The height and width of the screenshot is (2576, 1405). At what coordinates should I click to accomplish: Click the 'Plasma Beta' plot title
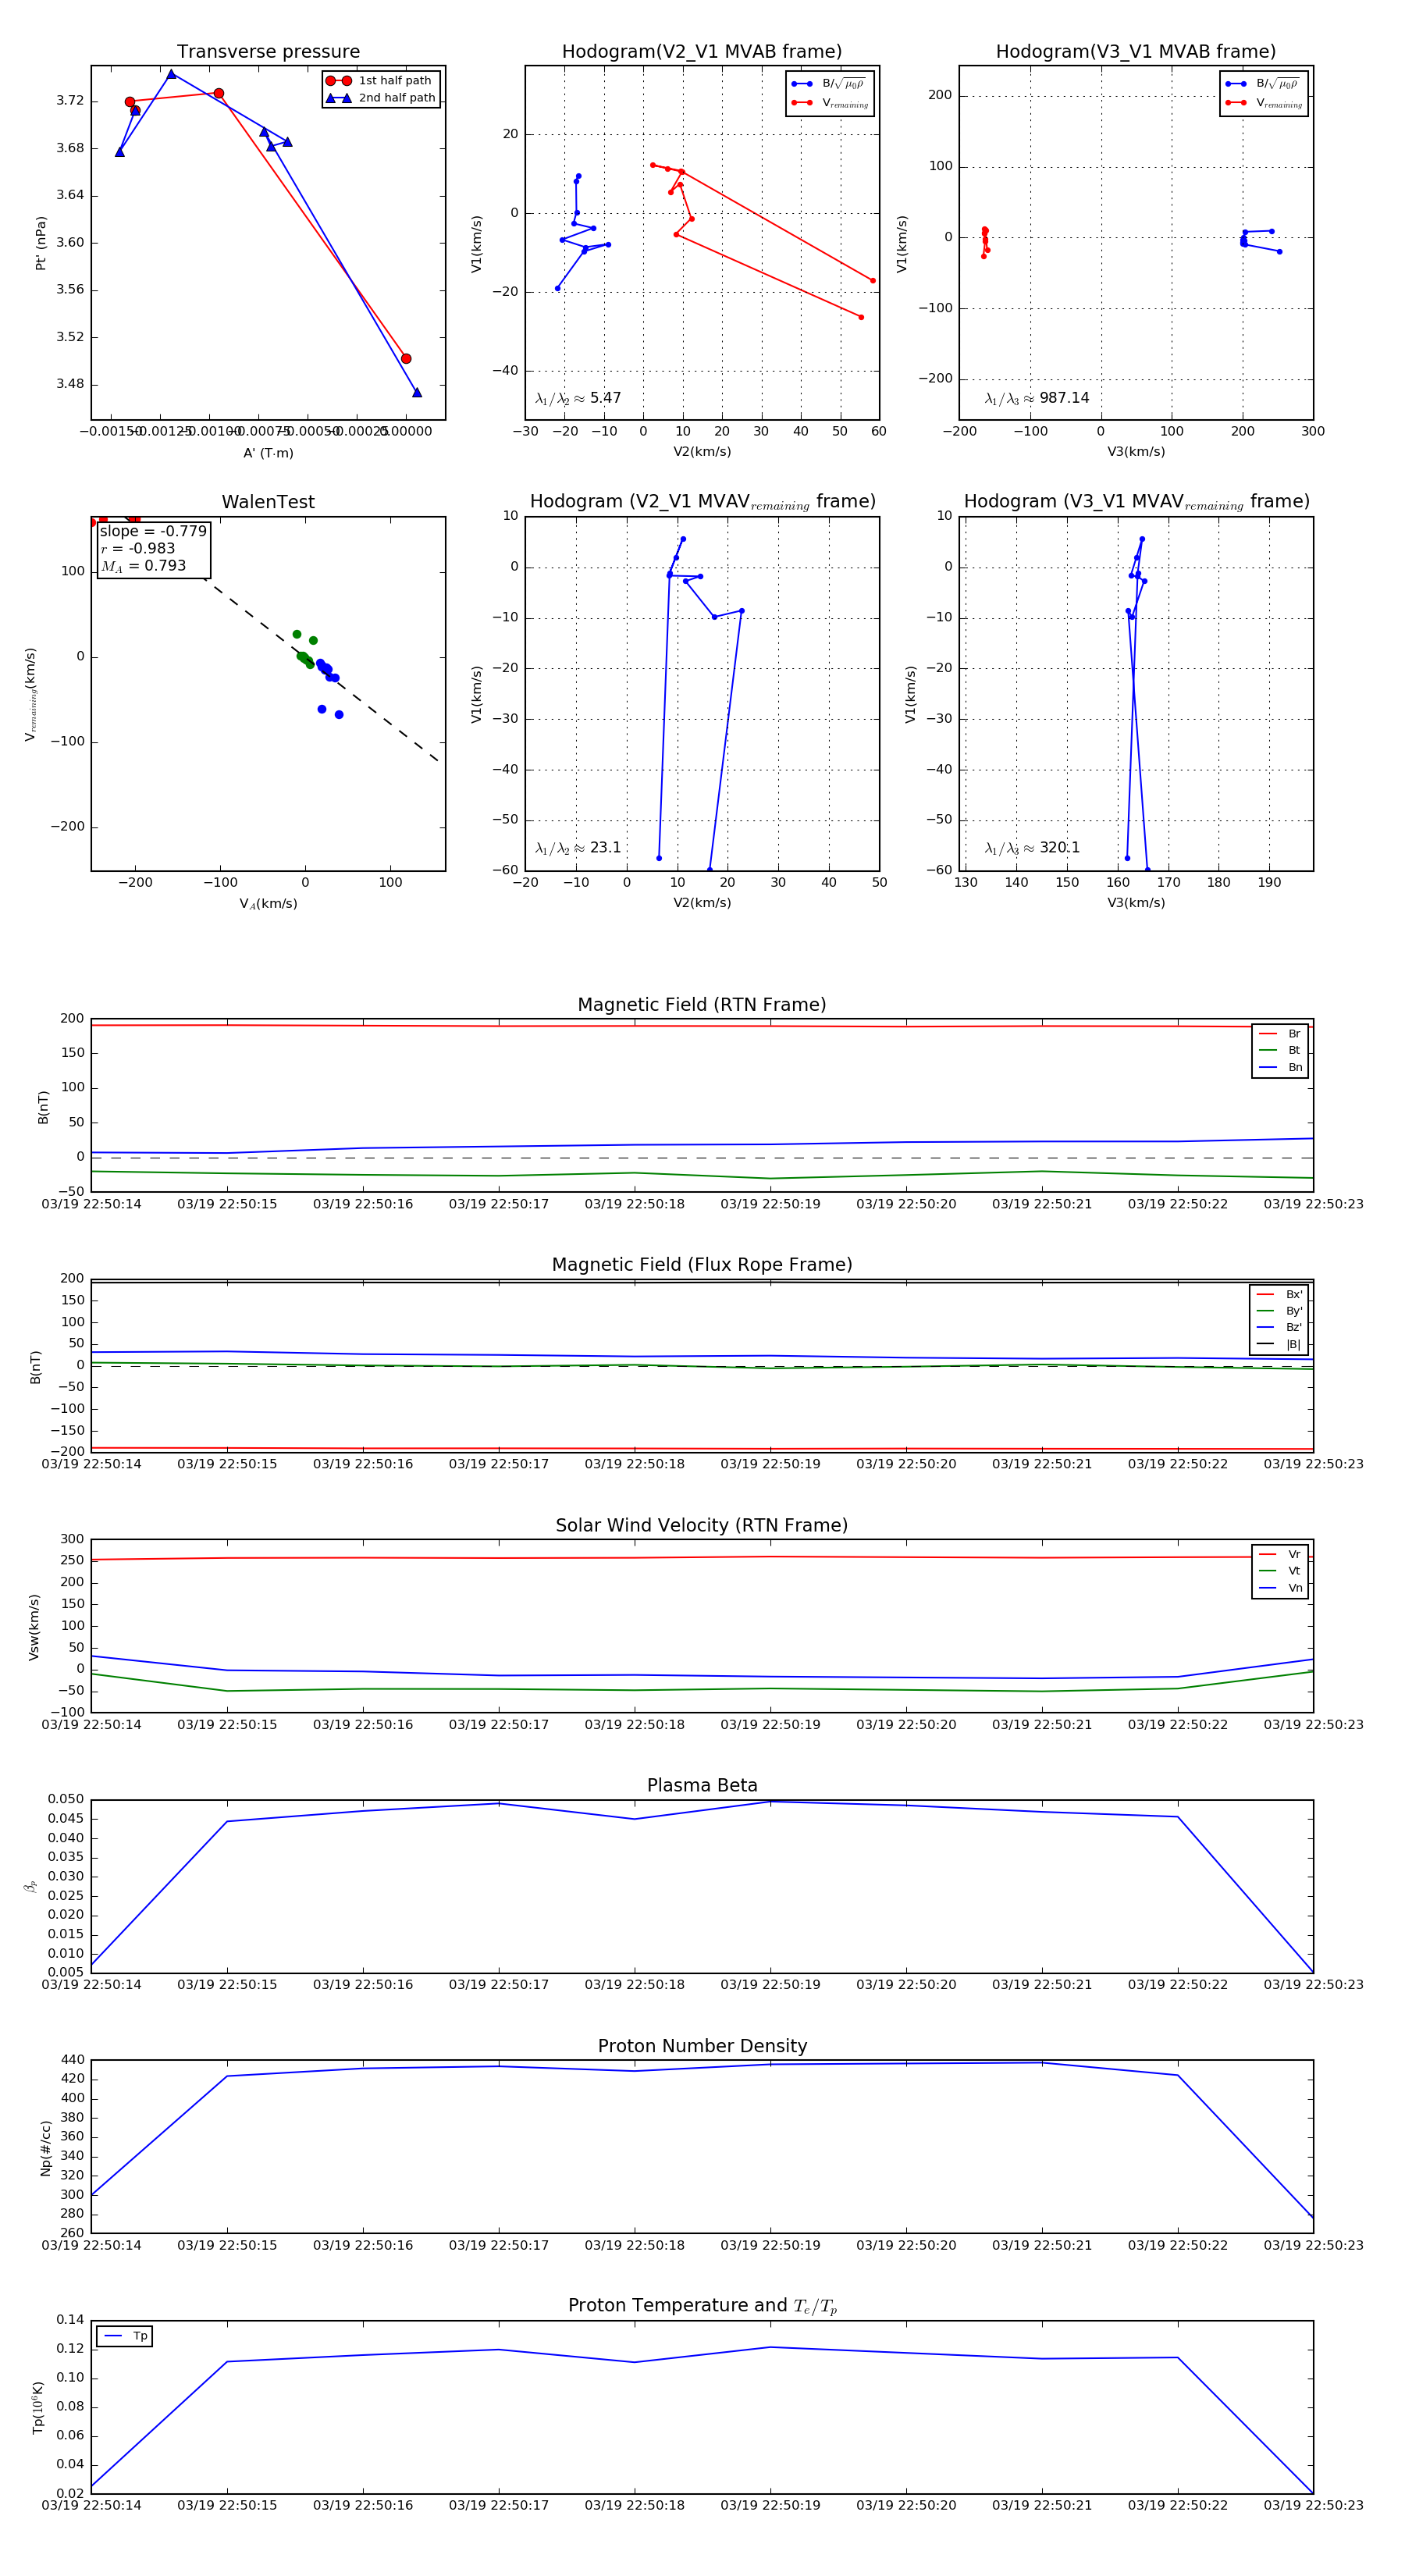[x=702, y=1786]
